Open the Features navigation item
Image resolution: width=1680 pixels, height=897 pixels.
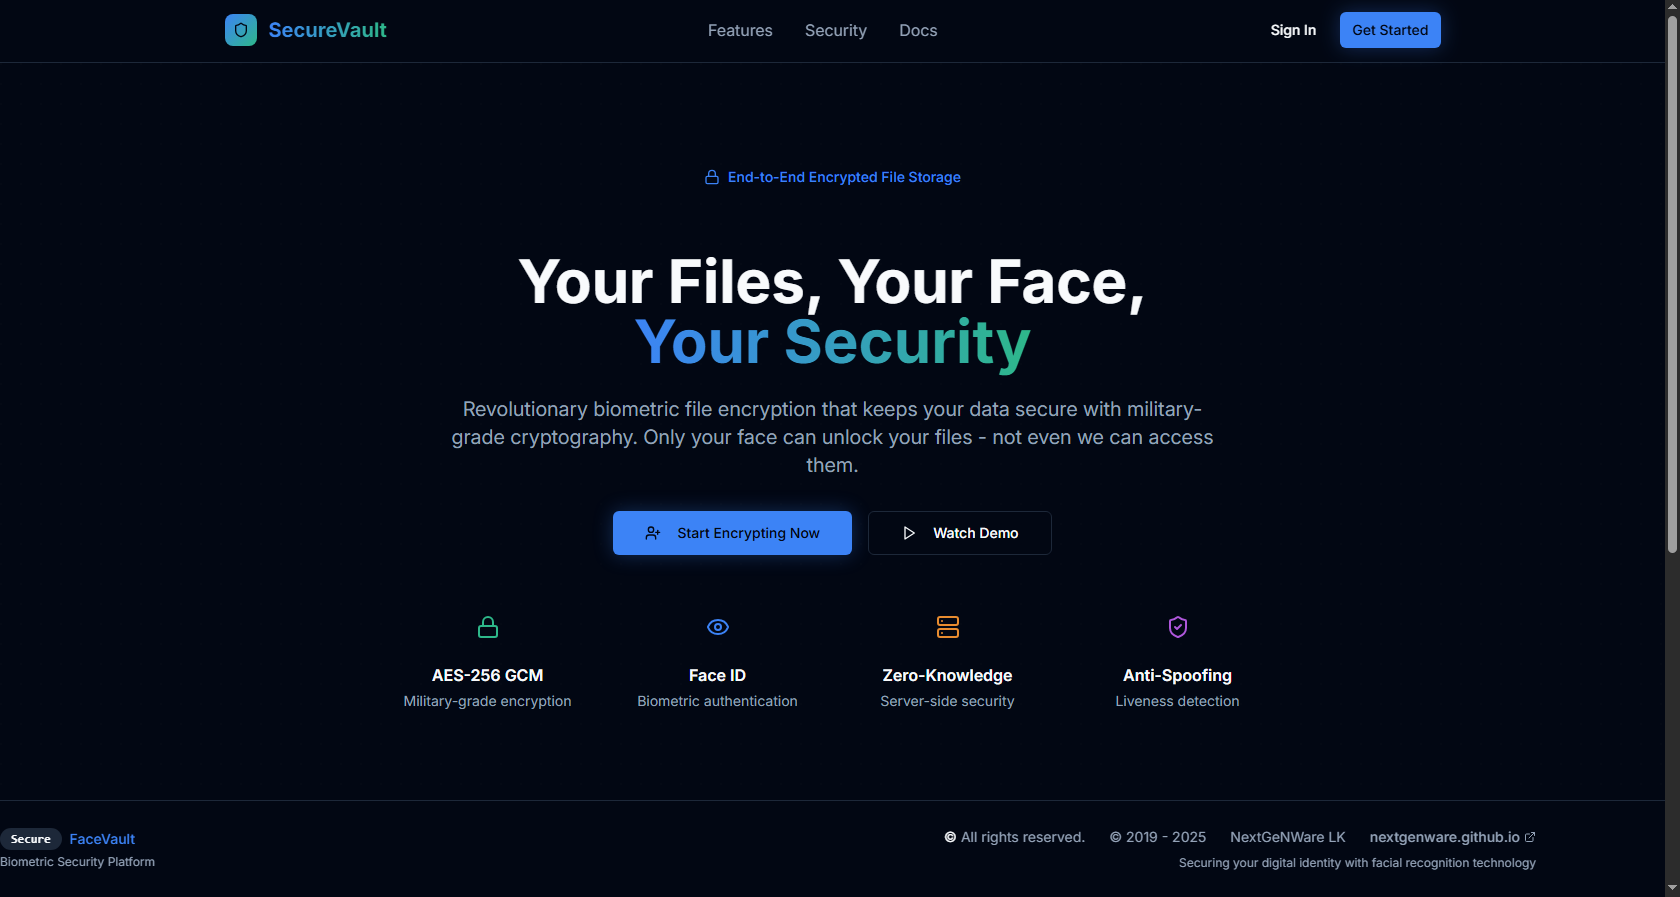click(740, 31)
